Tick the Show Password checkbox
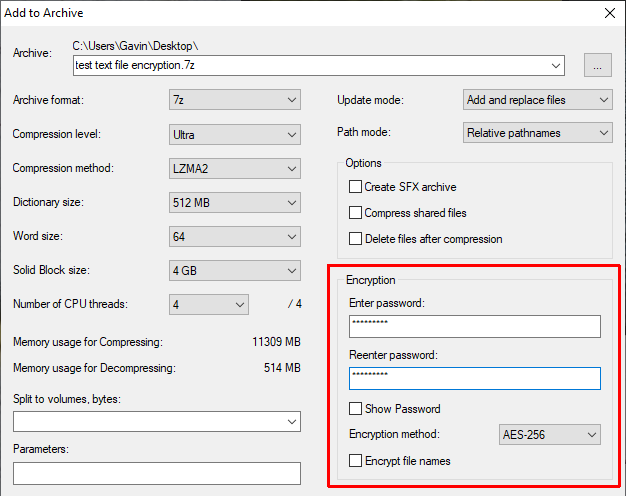Image resolution: width=626 pixels, height=496 pixels. pyautogui.click(x=355, y=409)
